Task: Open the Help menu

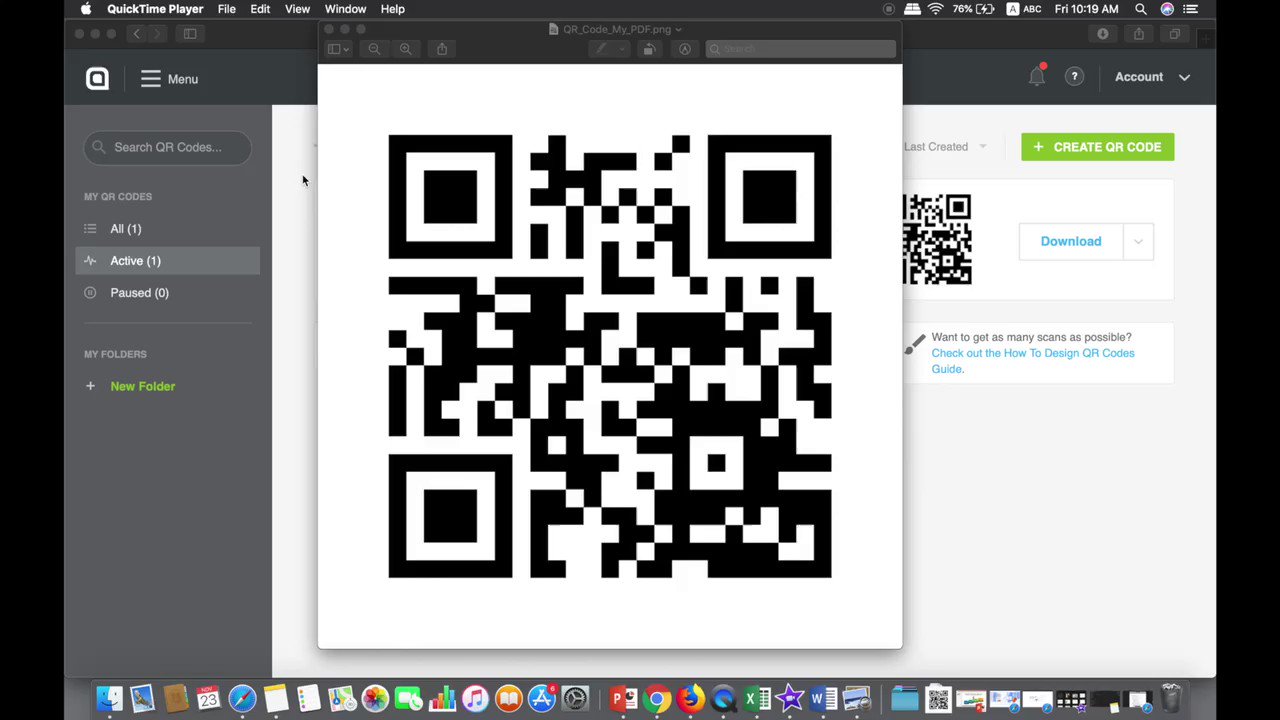Action: (x=392, y=9)
